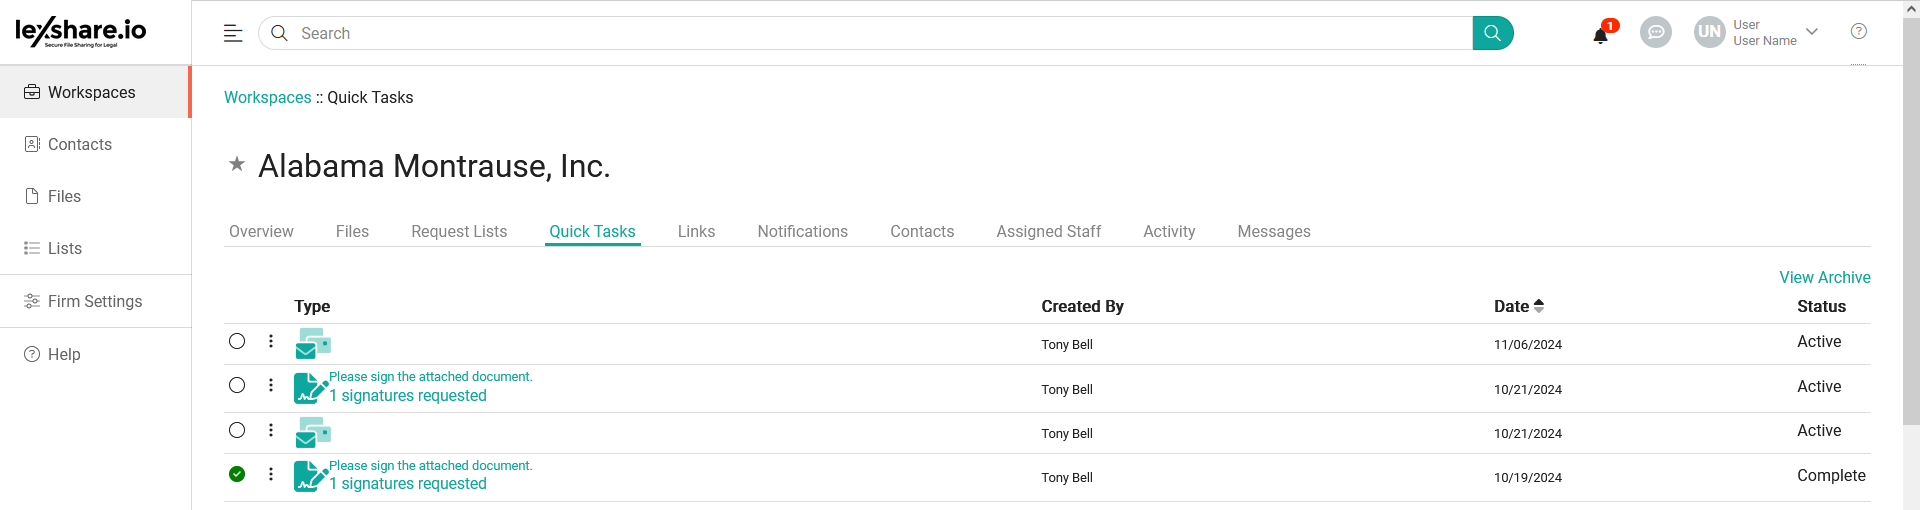The width and height of the screenshot is (1920, 510).
Task: Open the 11/06/2024 message task icon
Action: [x=313, y=343]
